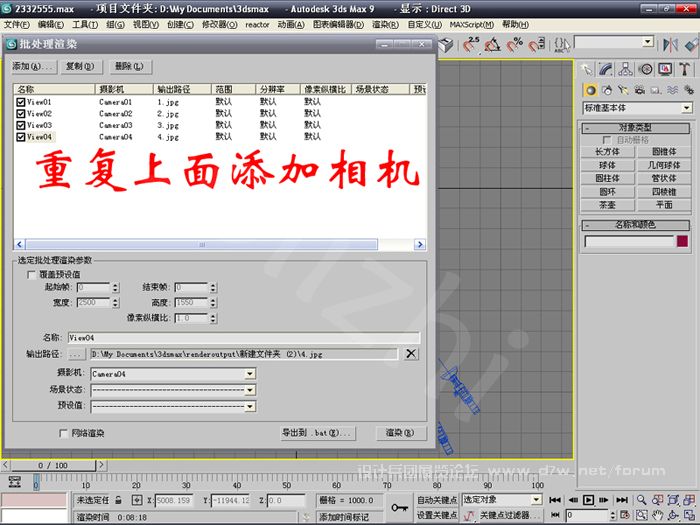Uncheck the View02 checkbox
Screen dimensions: 700x525
pyautogui.click(x=21, y=114)
